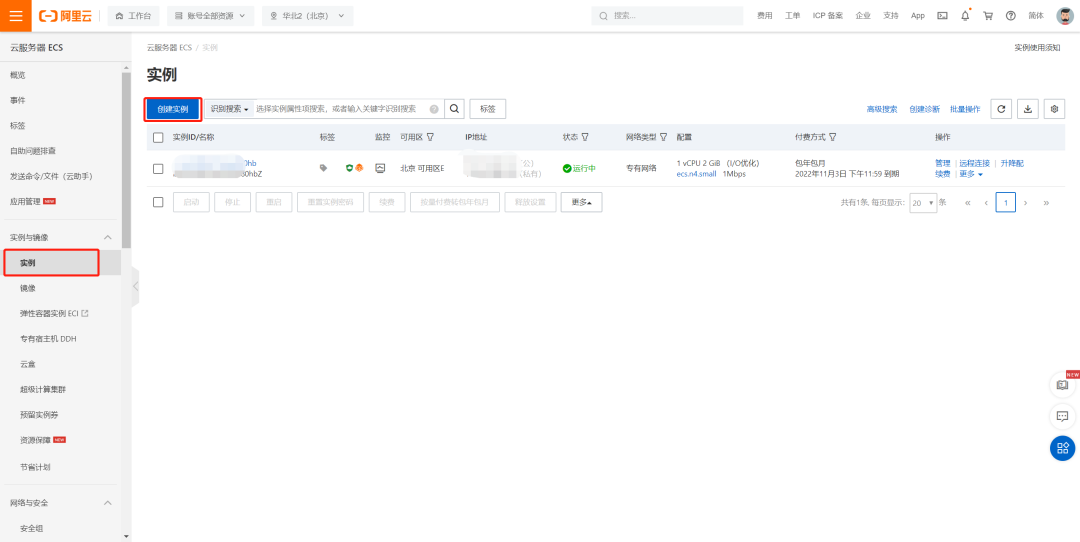
Task: Tick the bottom batch-action checkbox
Action: click(x=158, y=202)
